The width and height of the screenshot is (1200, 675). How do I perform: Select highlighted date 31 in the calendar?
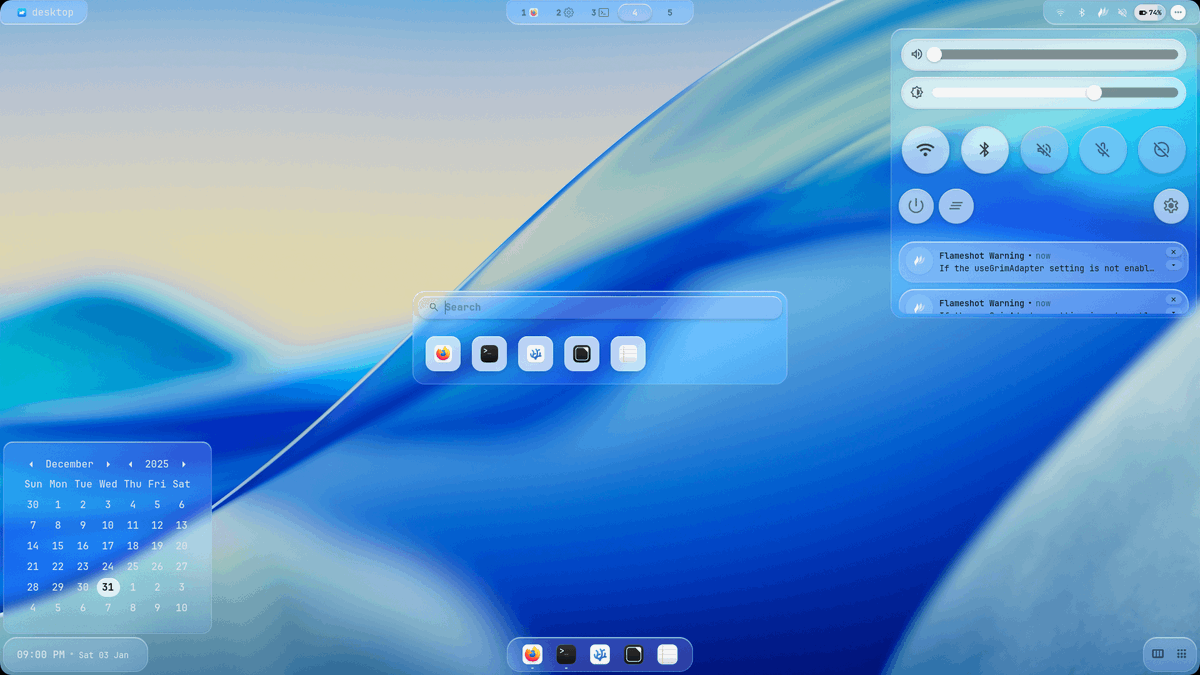(x=108, y=587)
